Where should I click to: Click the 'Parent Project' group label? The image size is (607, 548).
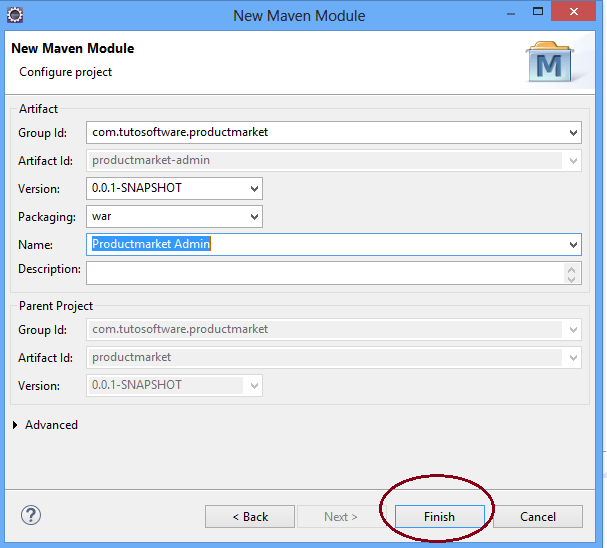(56, 306)
